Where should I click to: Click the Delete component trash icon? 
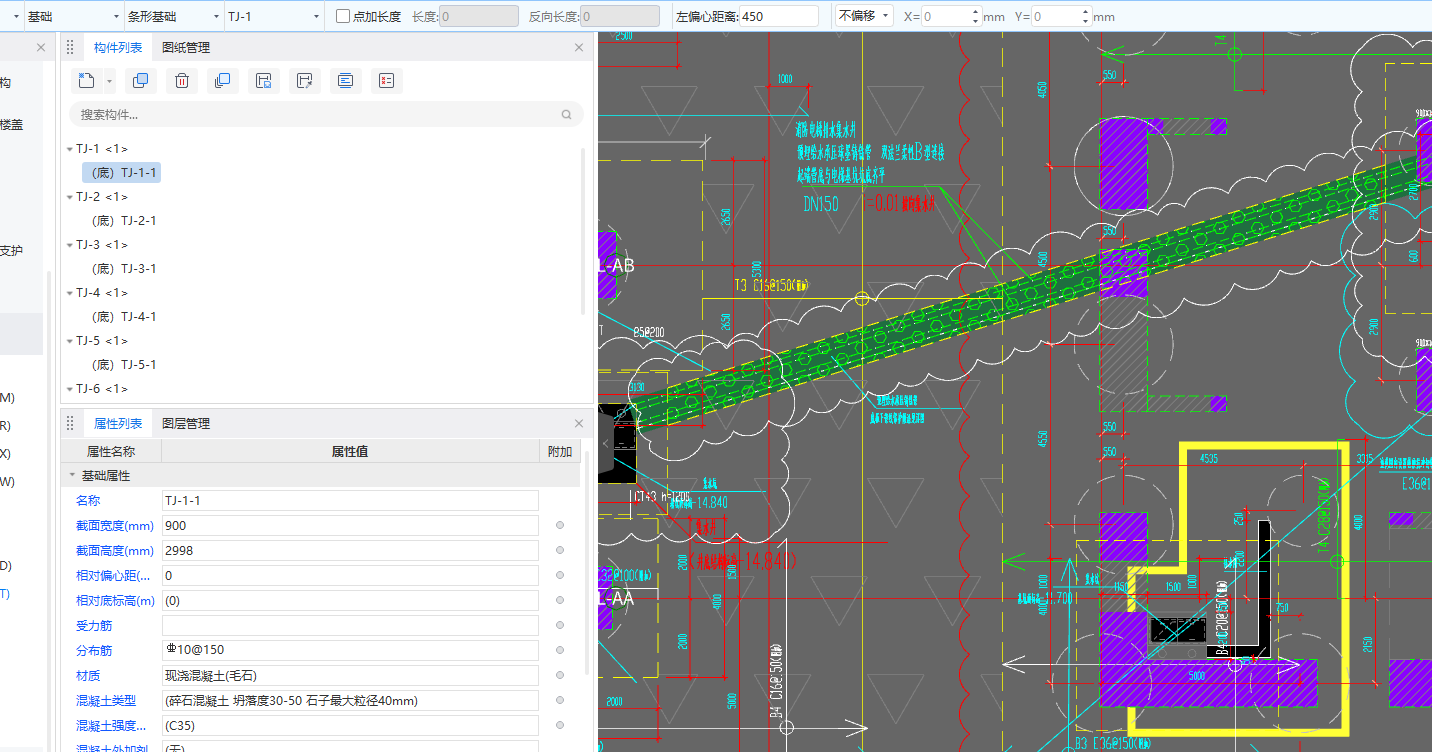181,81
